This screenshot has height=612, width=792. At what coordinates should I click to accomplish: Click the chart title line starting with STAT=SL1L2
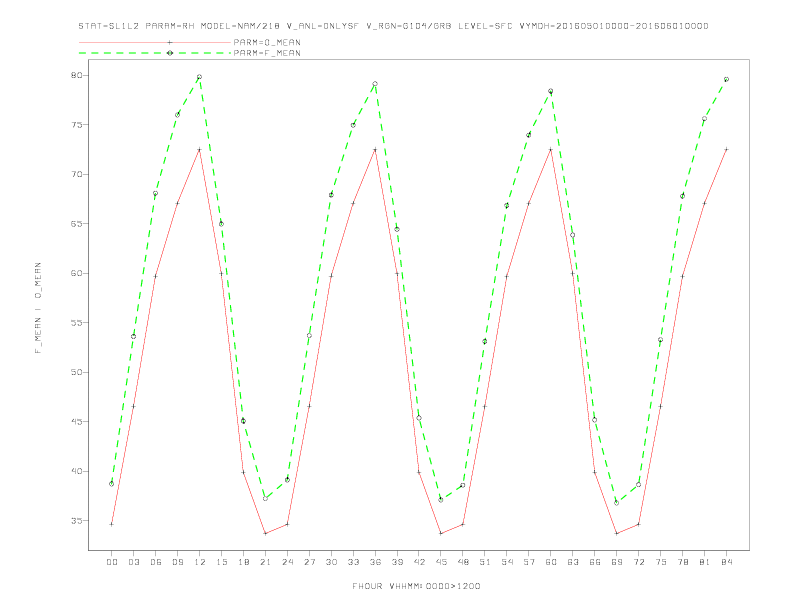pos(393,26)
